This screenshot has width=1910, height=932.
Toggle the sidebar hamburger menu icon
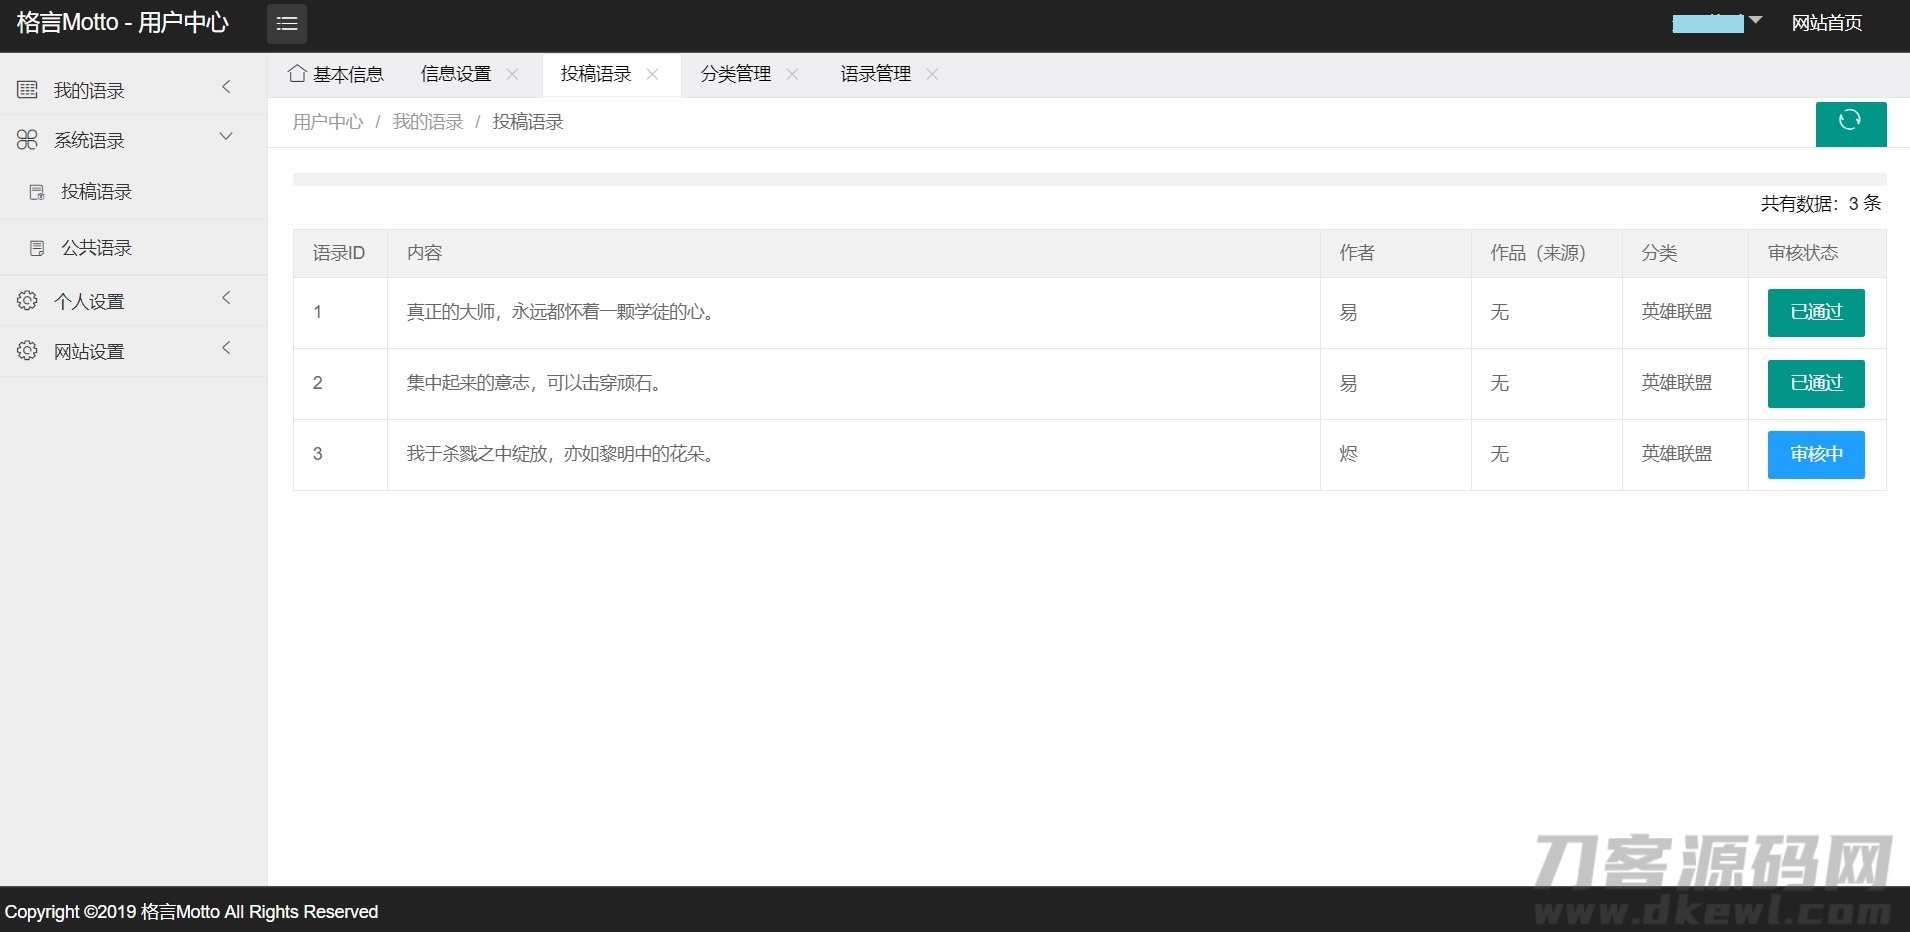pyautogui.click(x=287, y=24)
